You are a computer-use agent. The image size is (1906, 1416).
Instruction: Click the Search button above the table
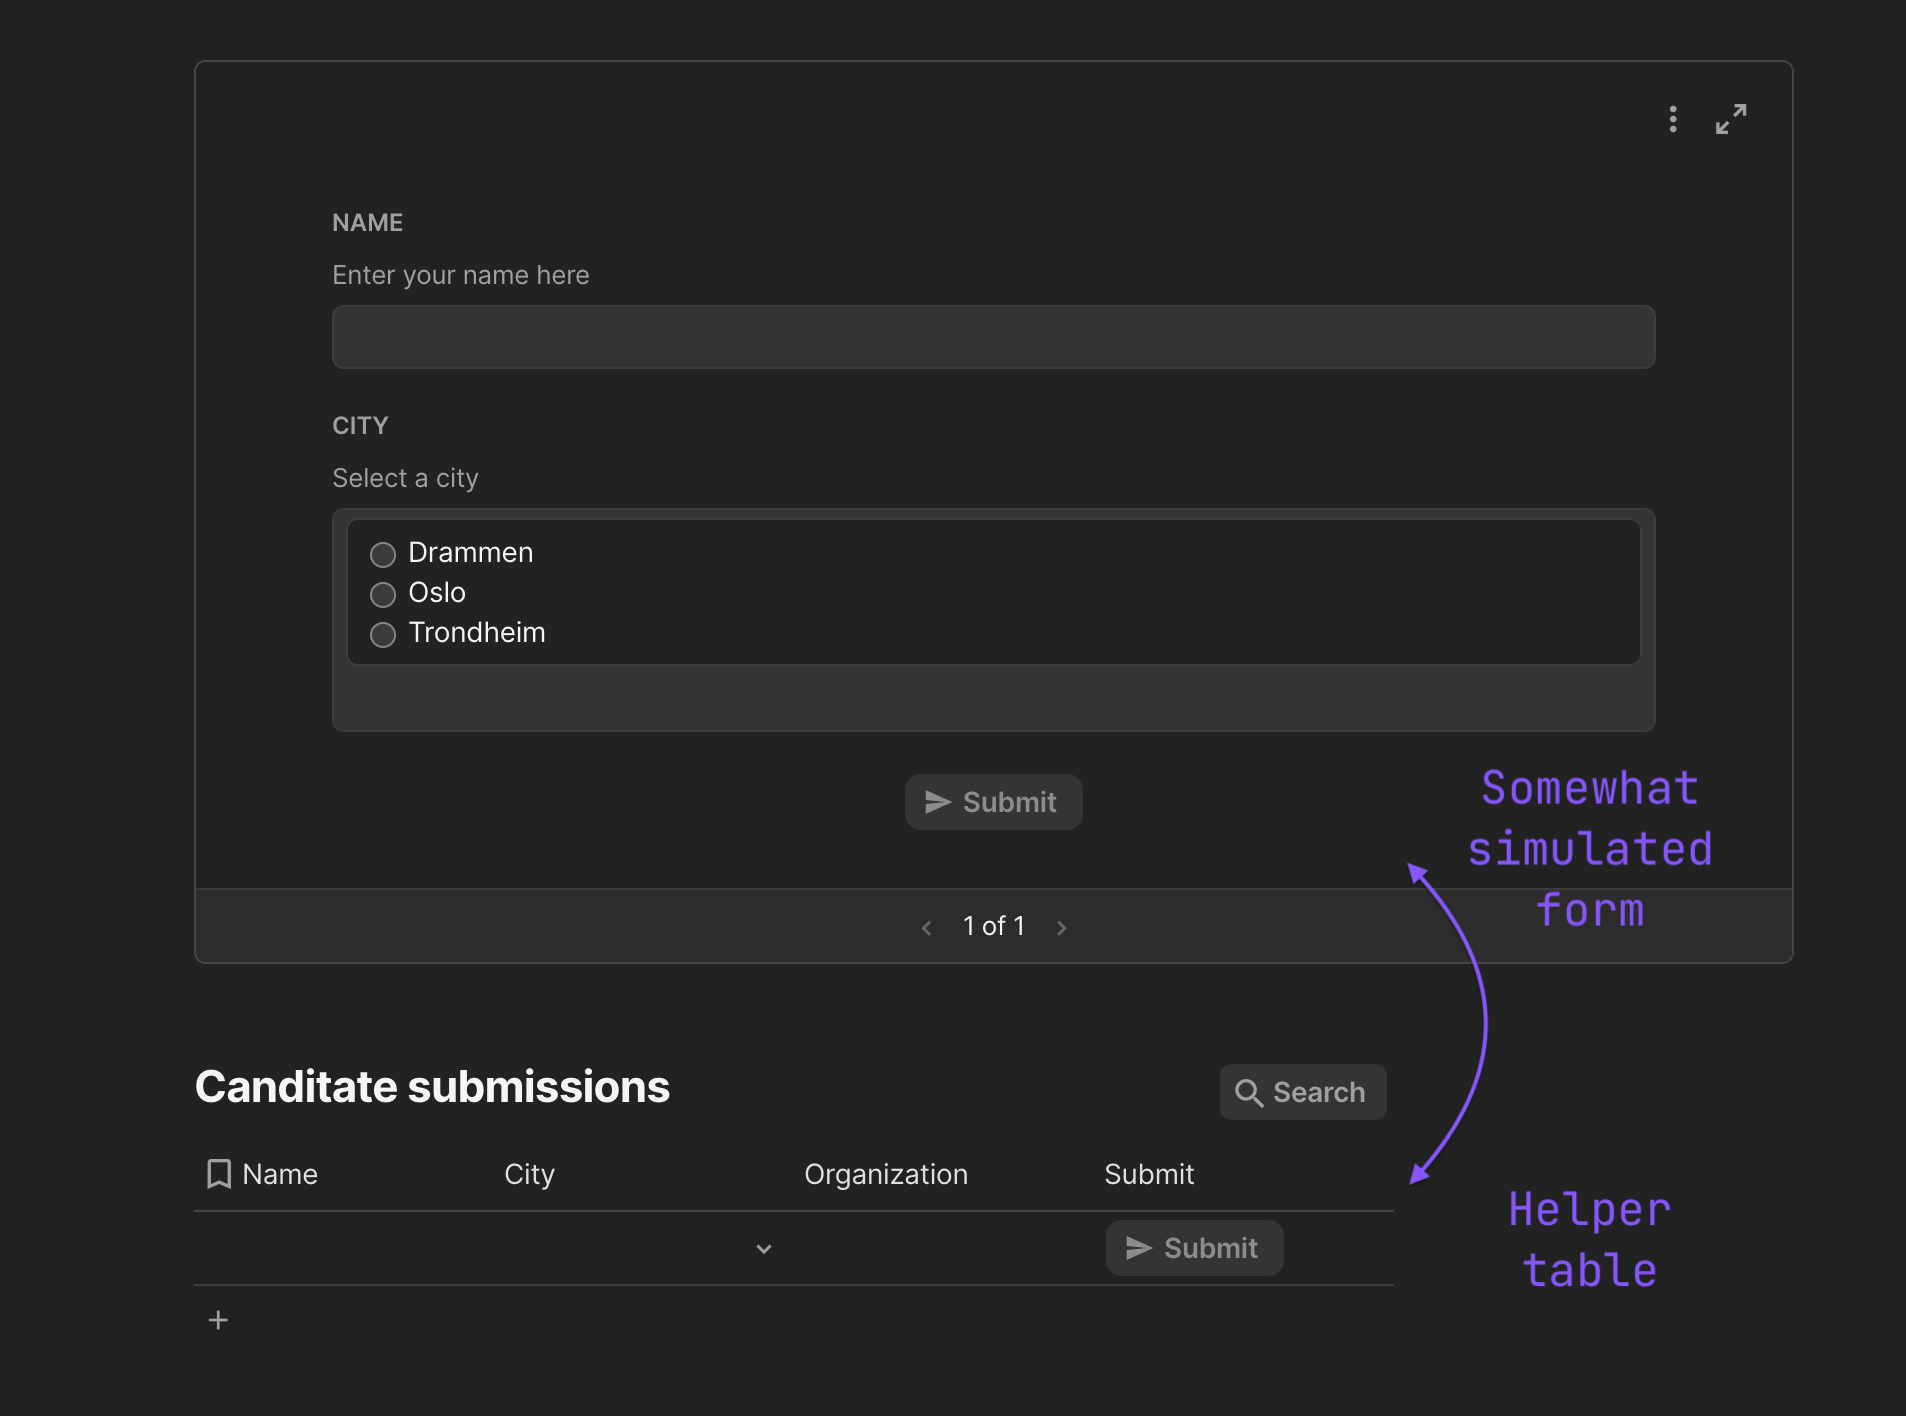[x=1302, y=1092]
